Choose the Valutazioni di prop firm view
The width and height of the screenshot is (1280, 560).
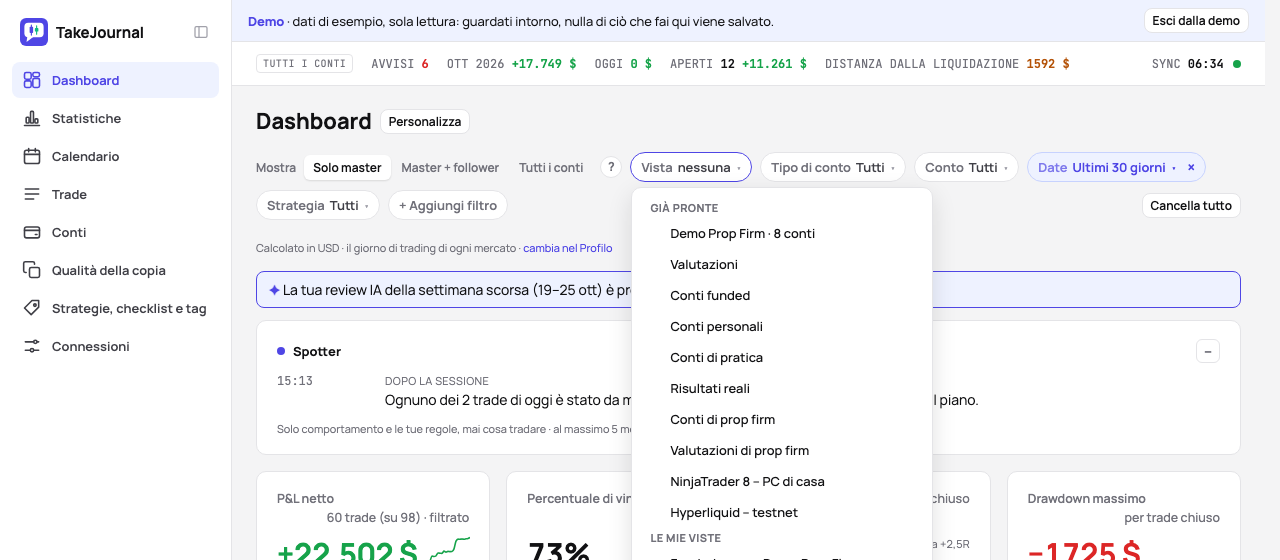(x=782, y=451)
